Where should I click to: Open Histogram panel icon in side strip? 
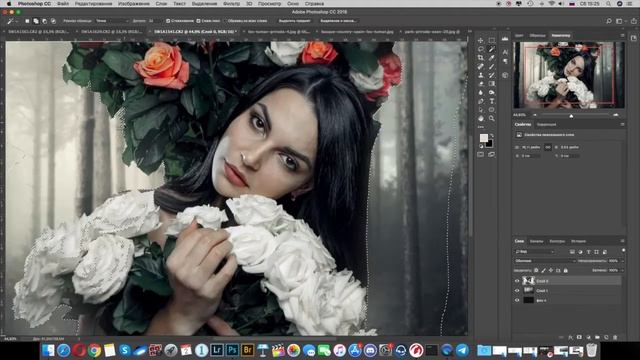pyautogui.click(x=505, y=39)
